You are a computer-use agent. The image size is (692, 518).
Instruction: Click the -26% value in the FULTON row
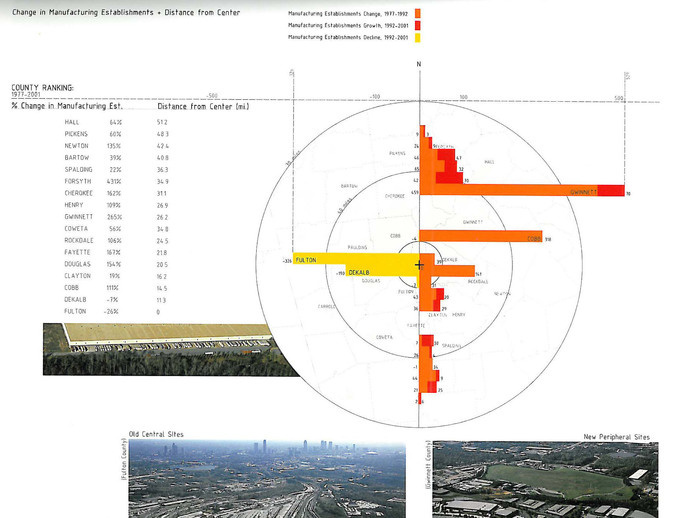click(x=111, y=311)
